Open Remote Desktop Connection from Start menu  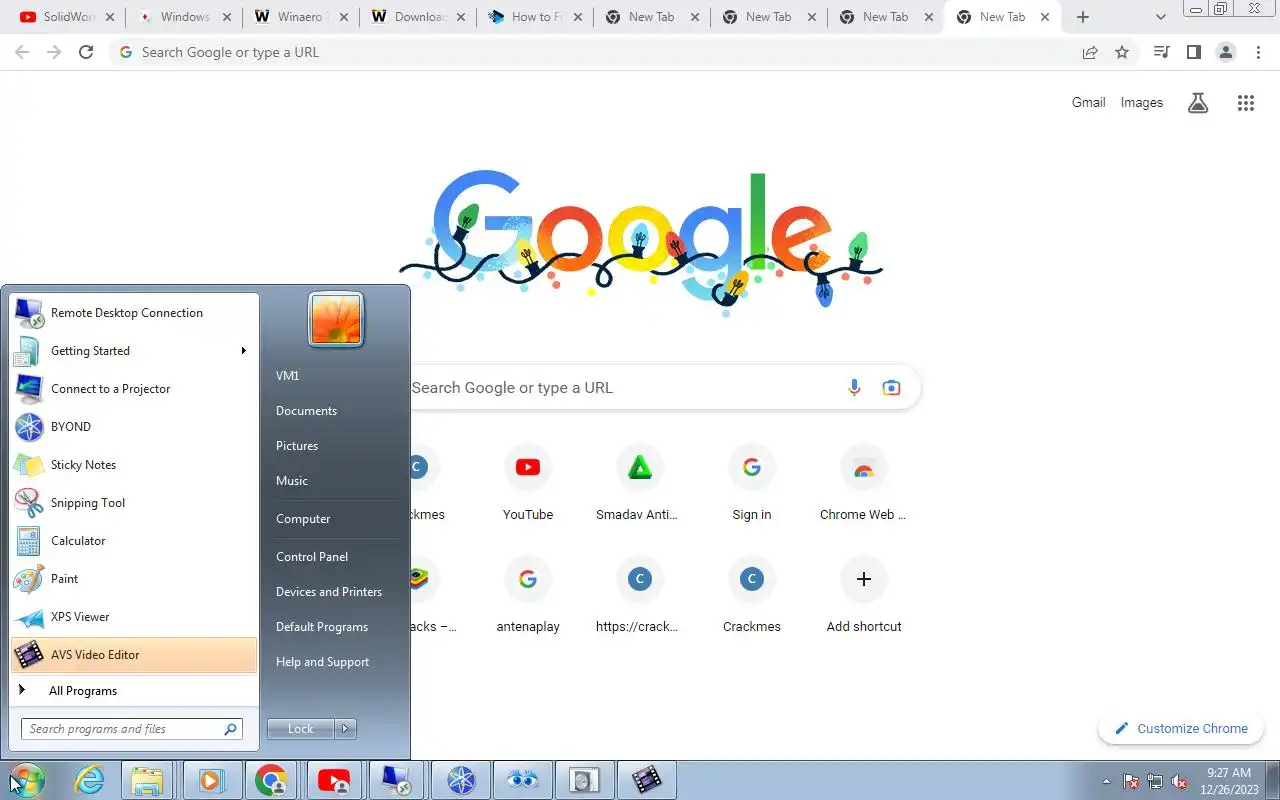134,313
